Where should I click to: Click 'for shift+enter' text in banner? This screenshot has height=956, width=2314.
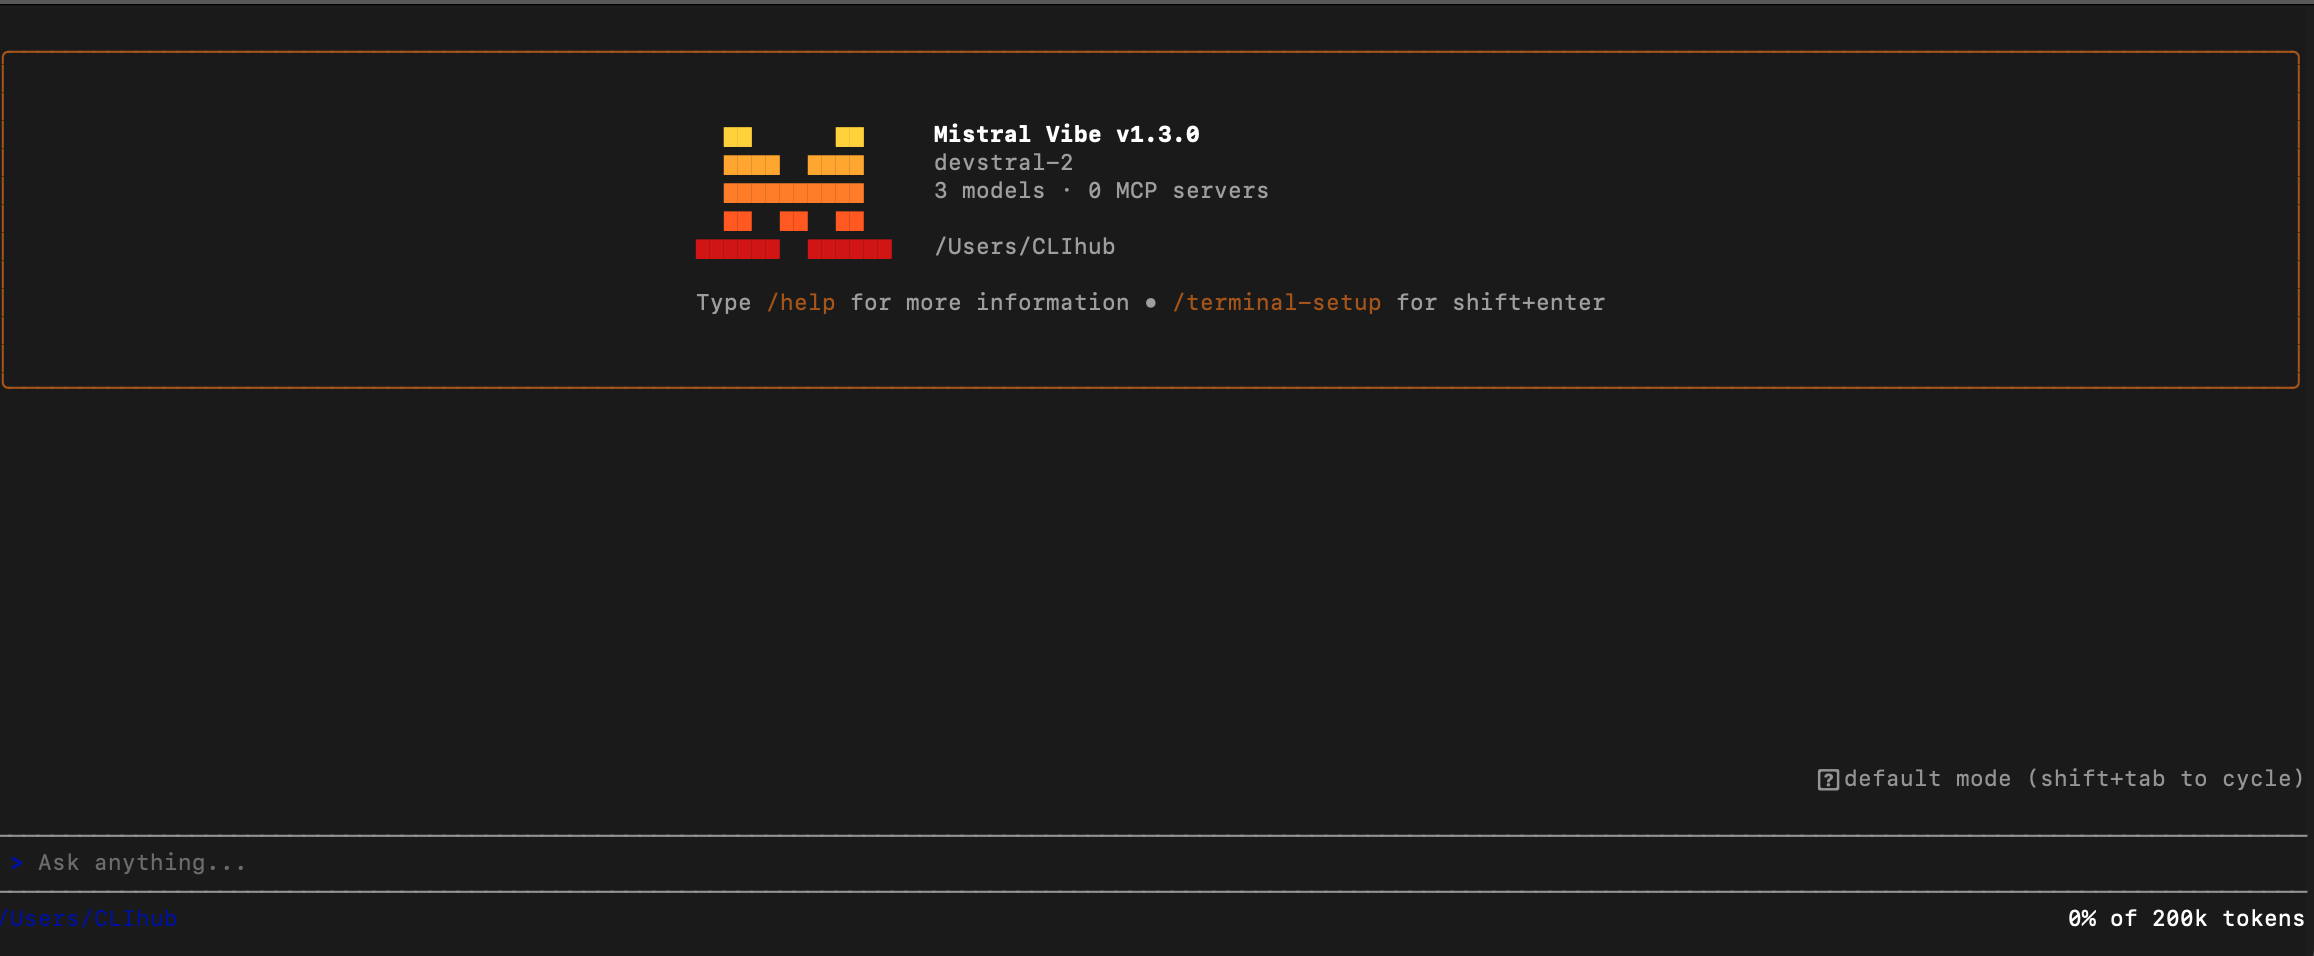(1500, 303)
